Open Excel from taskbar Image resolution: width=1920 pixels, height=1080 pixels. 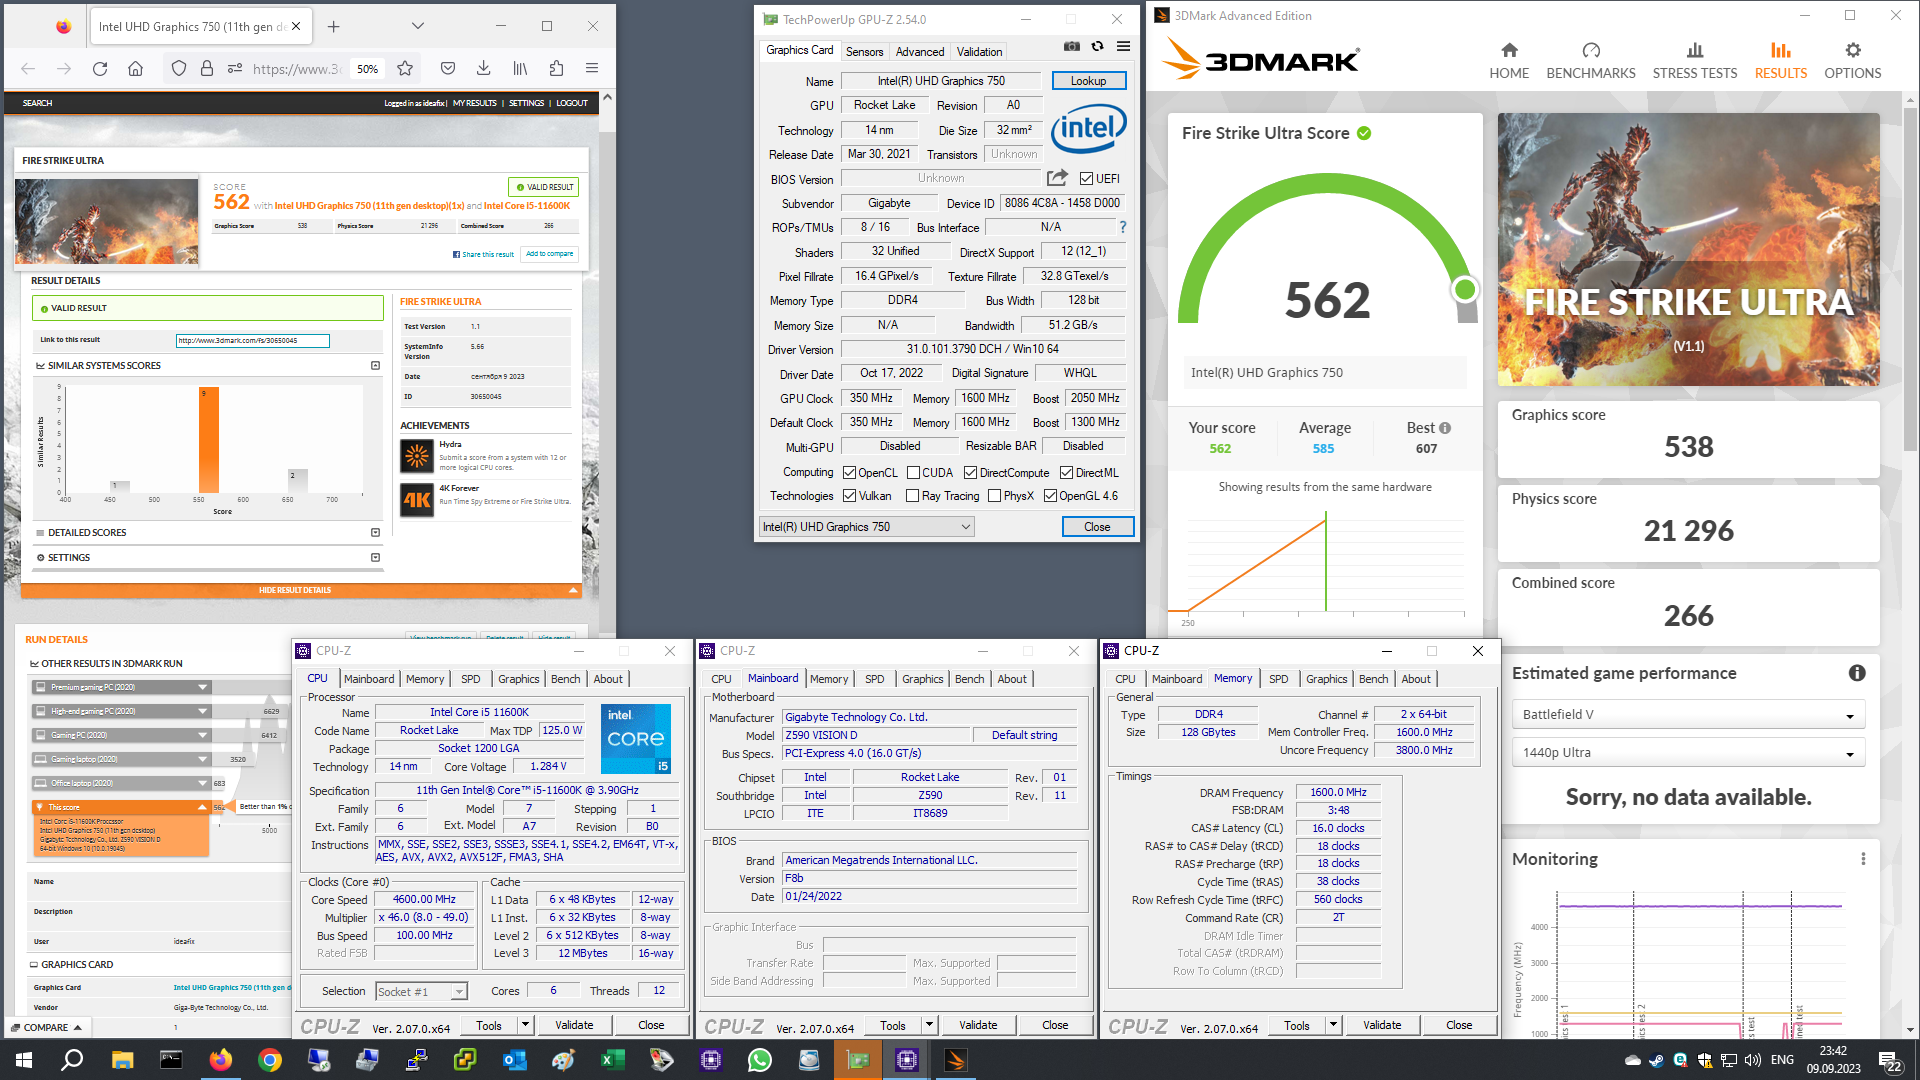click(613, 1060)
